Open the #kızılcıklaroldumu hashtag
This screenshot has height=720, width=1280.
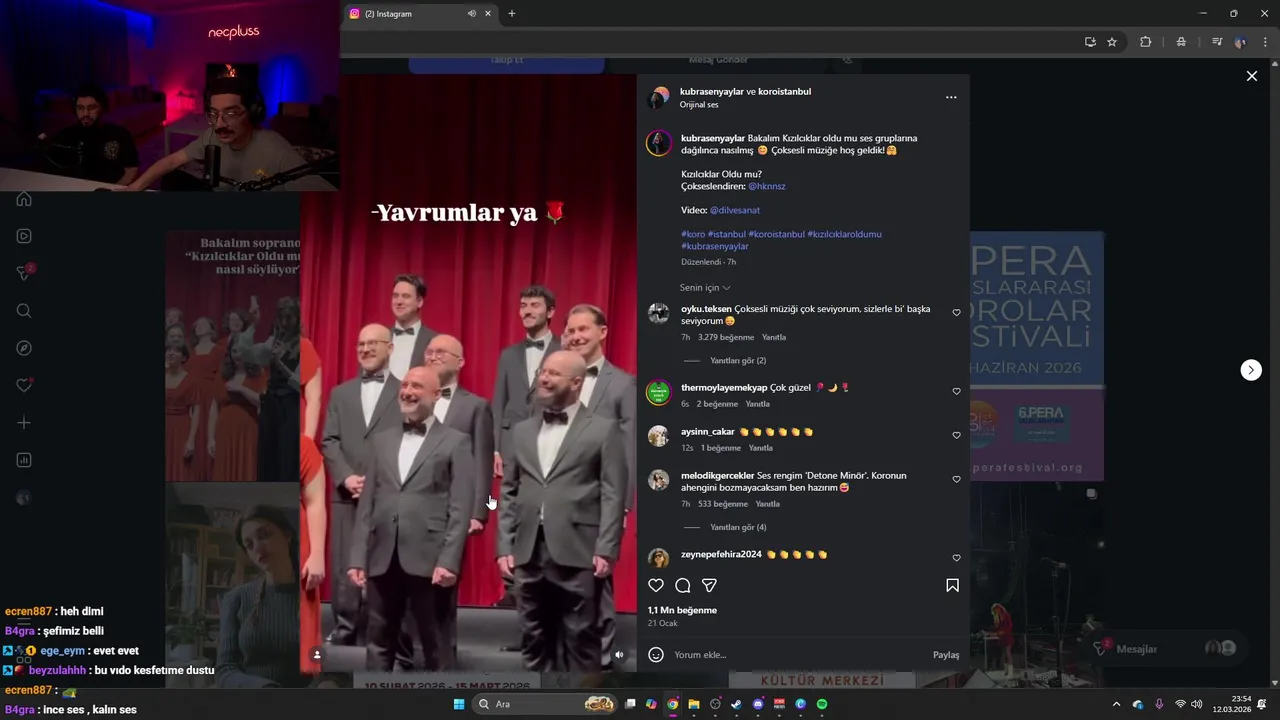point(845,234)
